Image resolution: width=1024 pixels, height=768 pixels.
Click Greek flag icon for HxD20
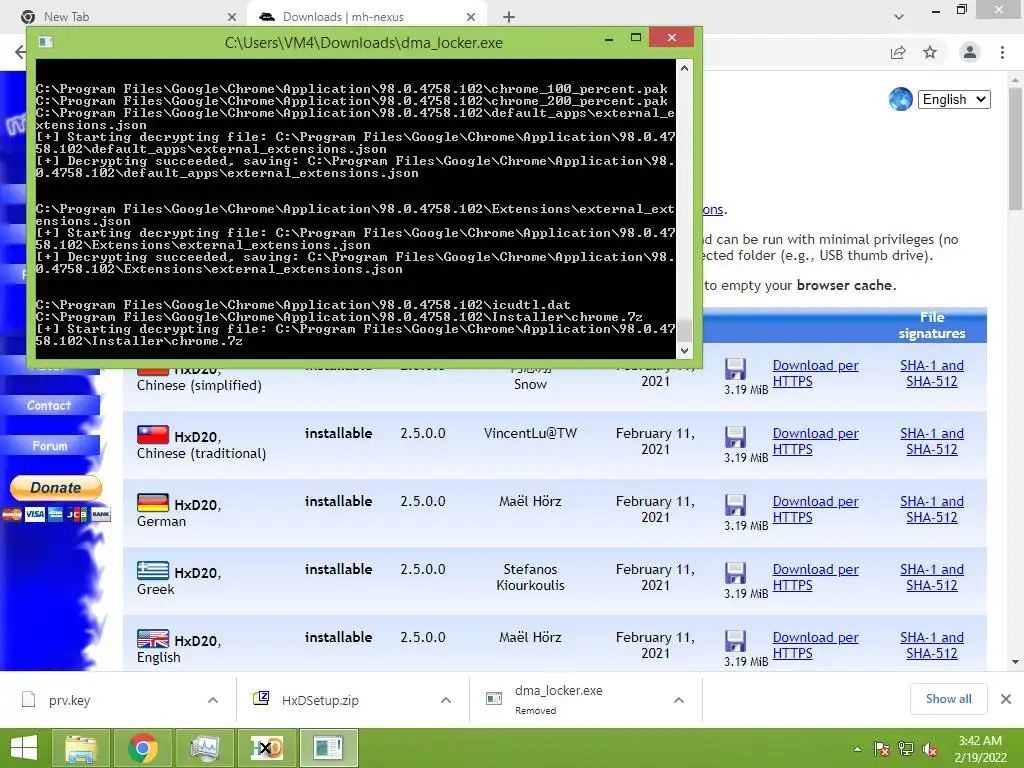tap(153, 570)
